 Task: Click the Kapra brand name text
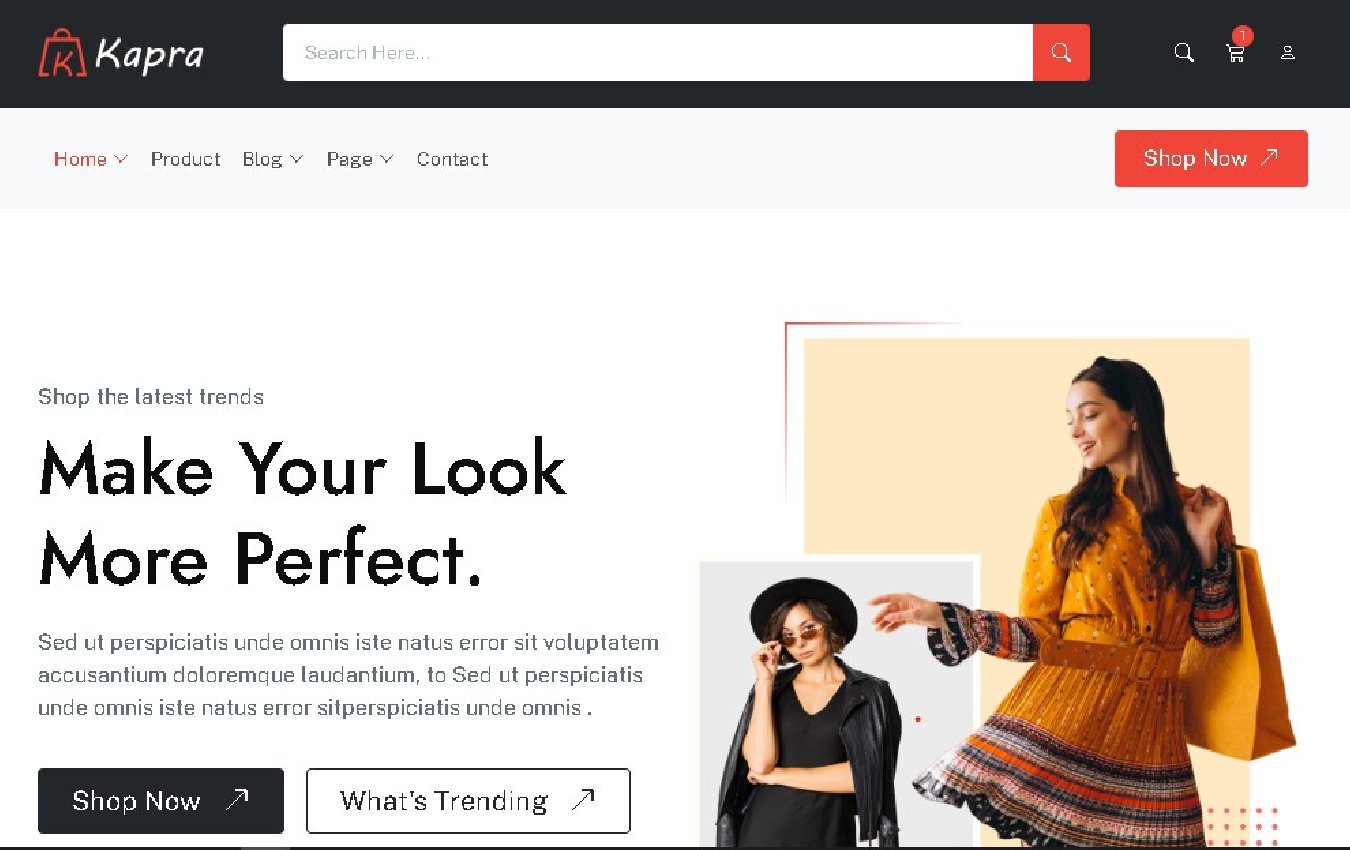click(149, 55)
